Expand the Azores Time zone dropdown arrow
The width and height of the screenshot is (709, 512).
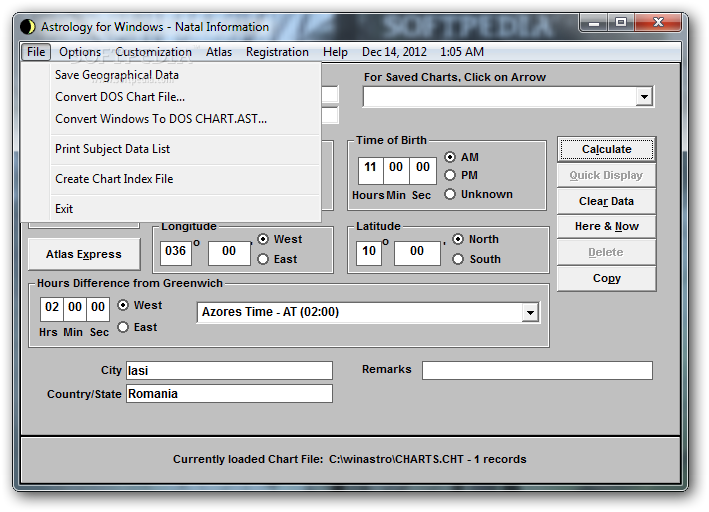pyautogui.click(x=530, y=313)
